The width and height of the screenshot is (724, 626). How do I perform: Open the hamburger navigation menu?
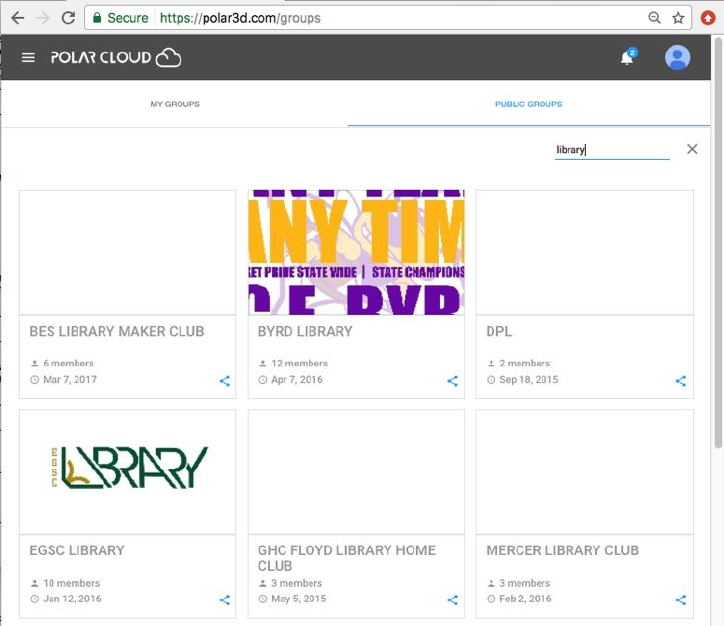[28, 58]
